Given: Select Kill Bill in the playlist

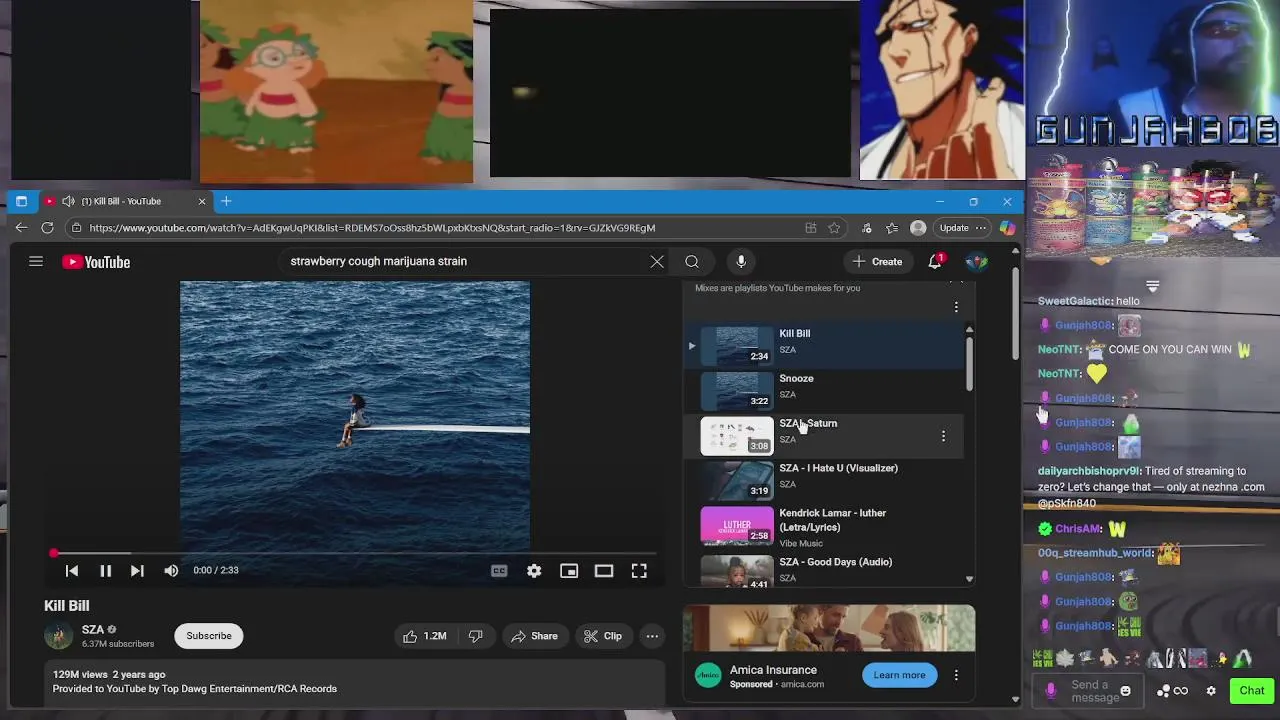Looking at the screenshot, I should (x=824, y=346).
